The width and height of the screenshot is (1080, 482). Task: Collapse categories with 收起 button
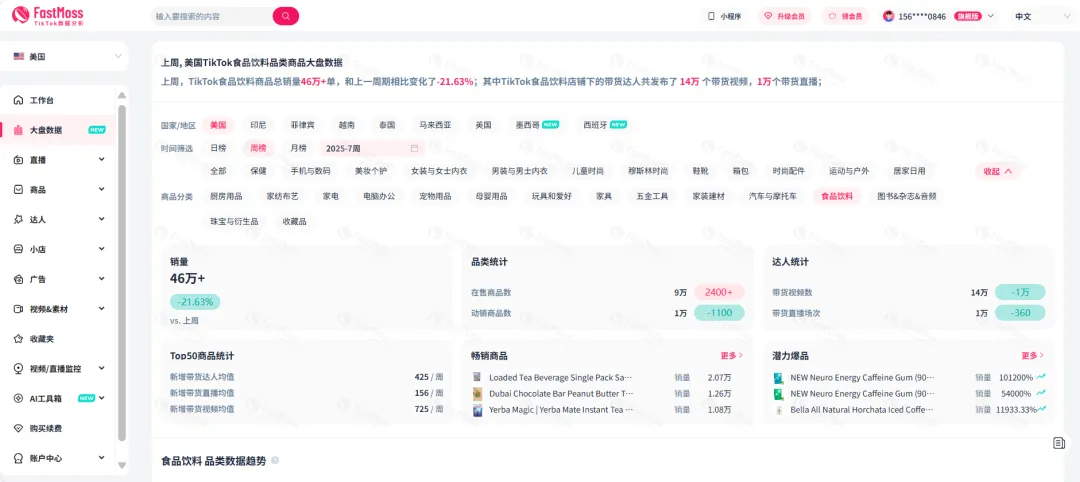[x=997, y=171]
